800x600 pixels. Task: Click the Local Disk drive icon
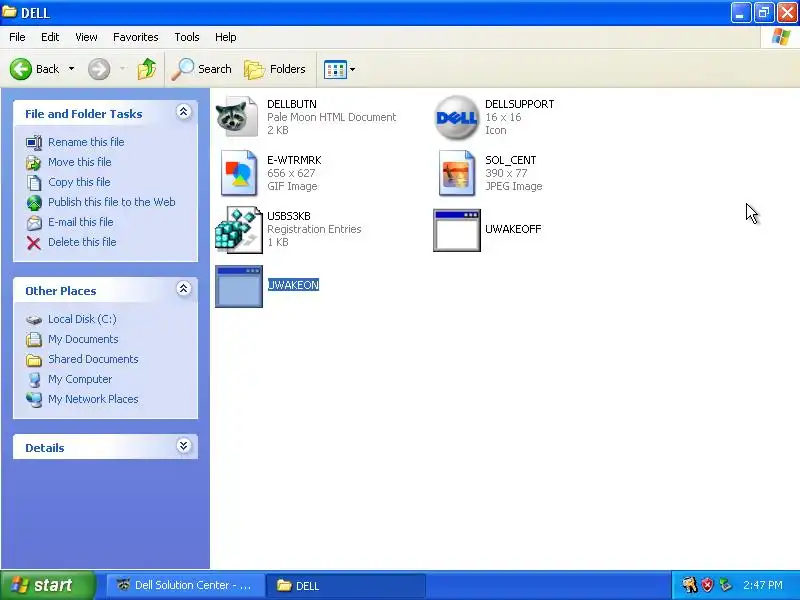pyautogui.click(x=34, y=319)
